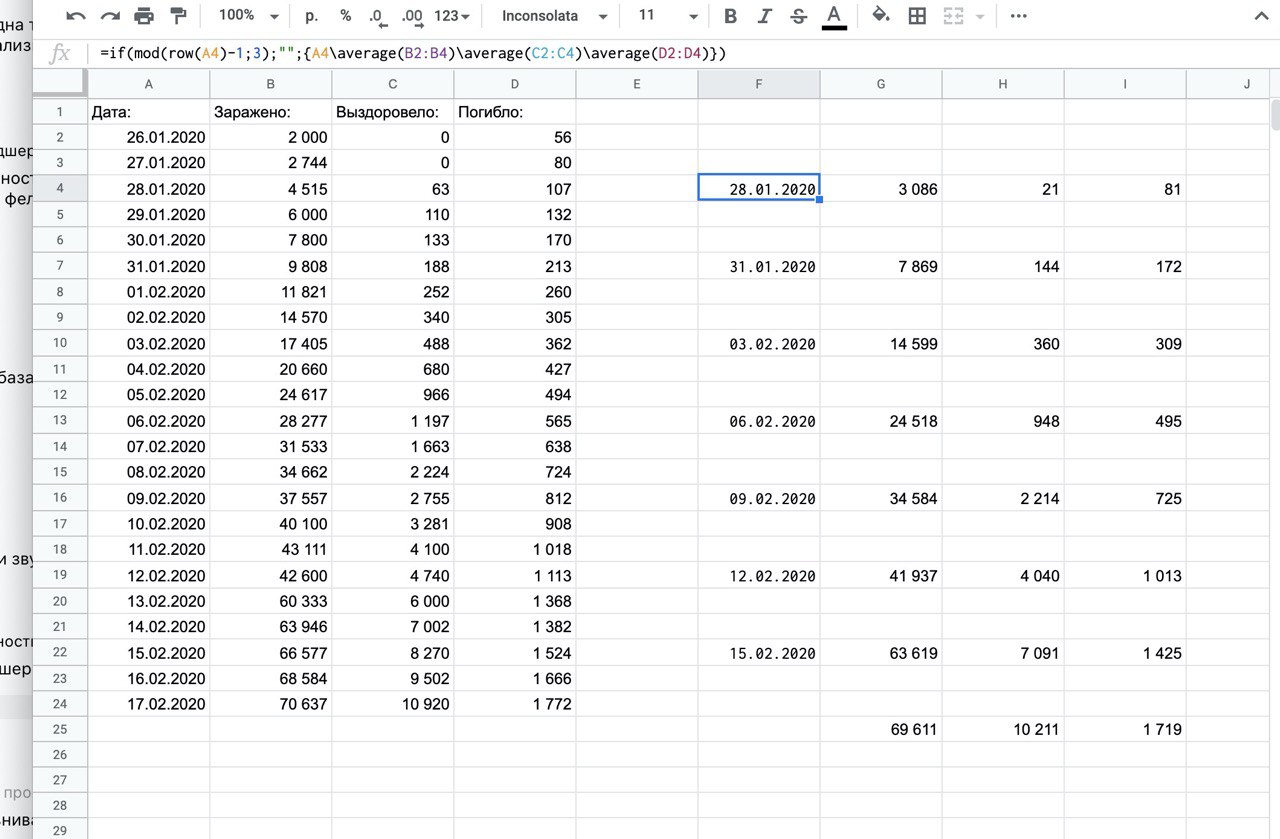Select cell with date 17.02.2020
This screenshot has height=839, width=1280.
149,704
